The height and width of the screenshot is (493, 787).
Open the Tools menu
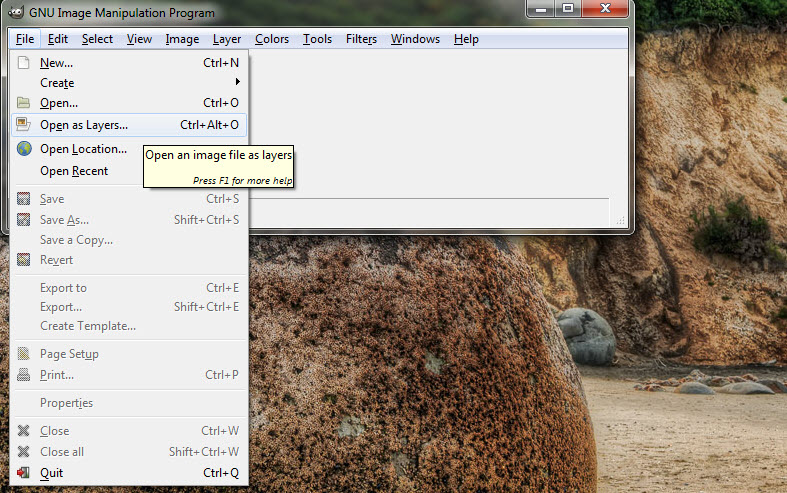click(317, 39)
